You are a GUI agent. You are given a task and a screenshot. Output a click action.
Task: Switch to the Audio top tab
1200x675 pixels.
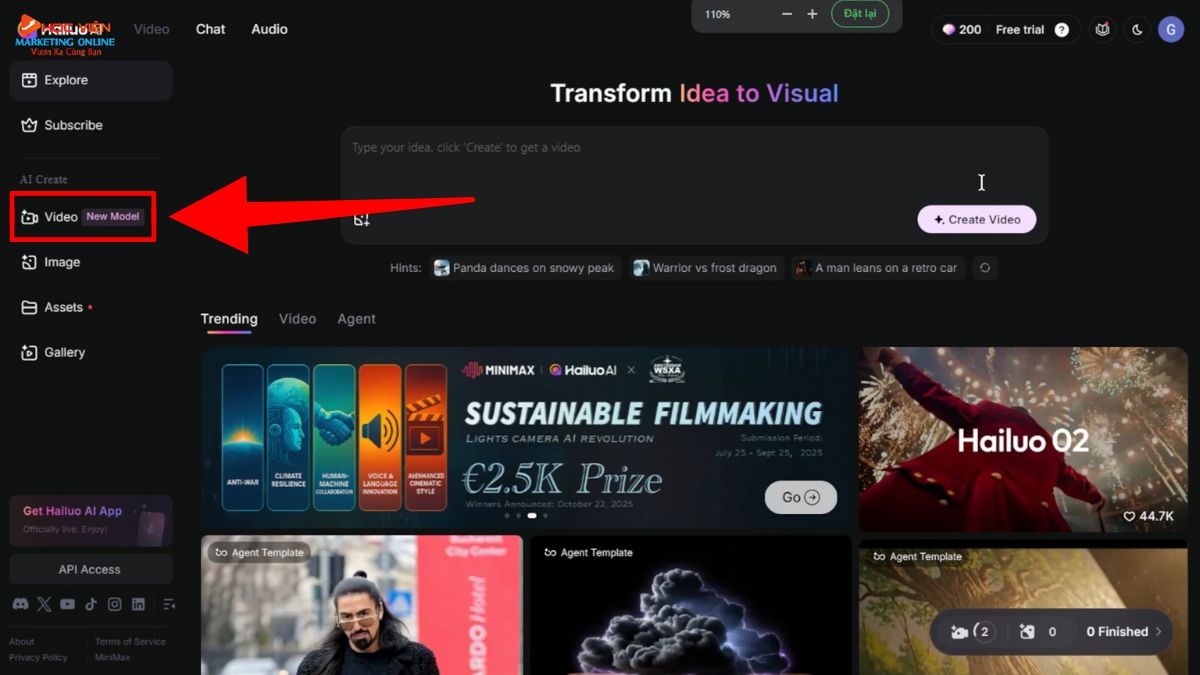point(269,29)
